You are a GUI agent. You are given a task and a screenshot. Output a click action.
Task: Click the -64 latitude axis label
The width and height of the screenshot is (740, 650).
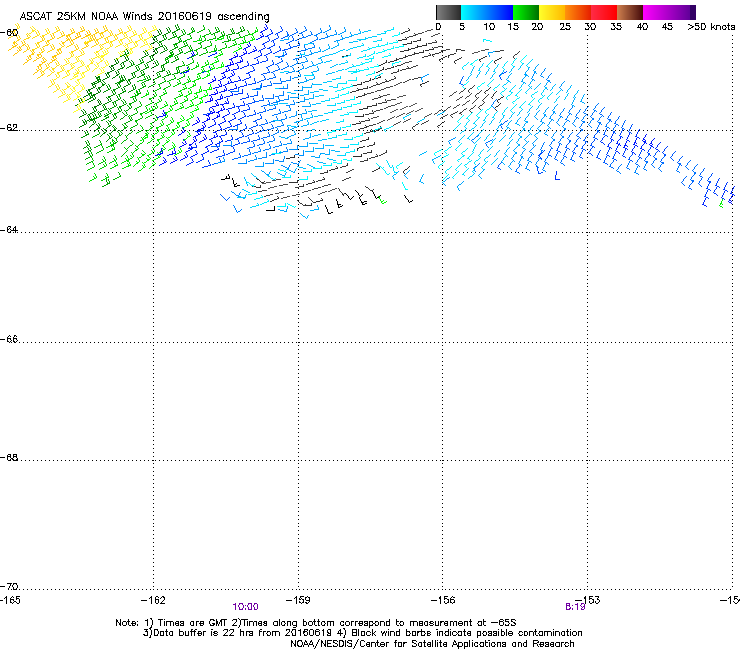10,230
